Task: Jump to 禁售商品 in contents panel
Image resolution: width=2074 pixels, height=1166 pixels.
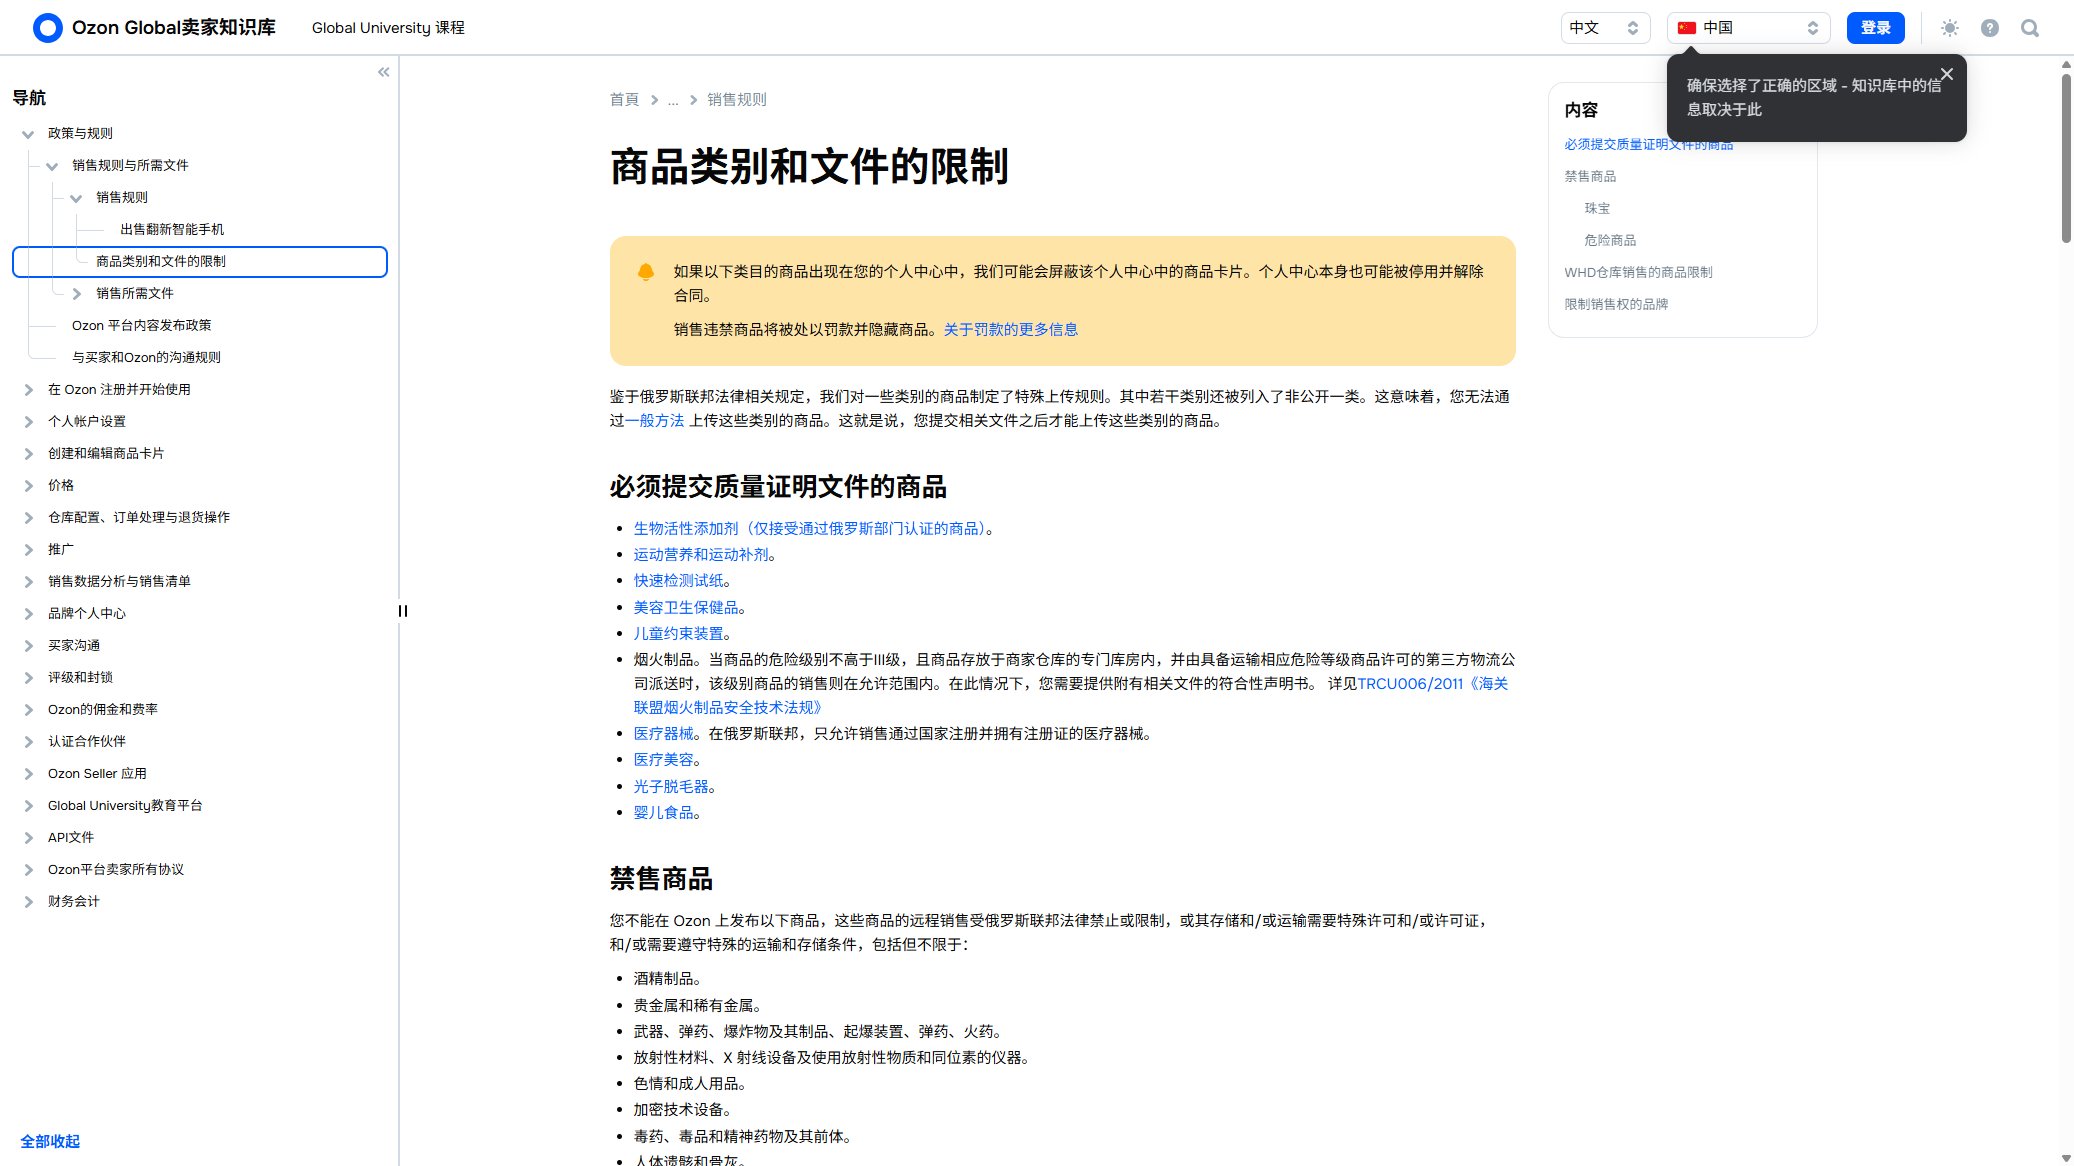Action: 1590,176
